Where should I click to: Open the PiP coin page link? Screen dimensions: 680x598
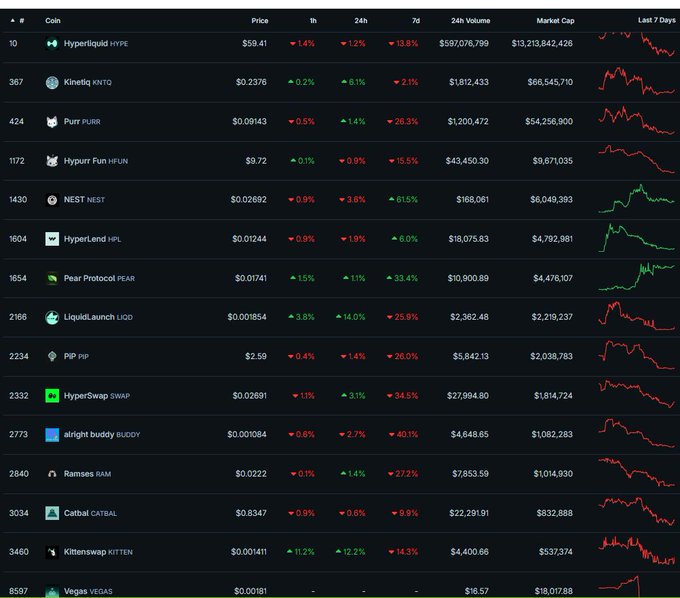pyautogui.click(x=76, y=356)
